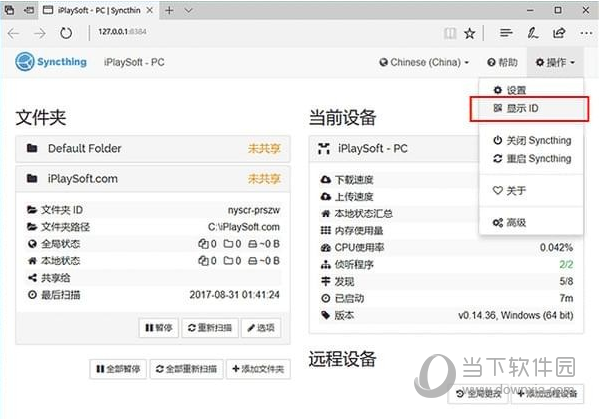
Task: Click the 上传速度 upload cloud icon
Action: (325, 196)
